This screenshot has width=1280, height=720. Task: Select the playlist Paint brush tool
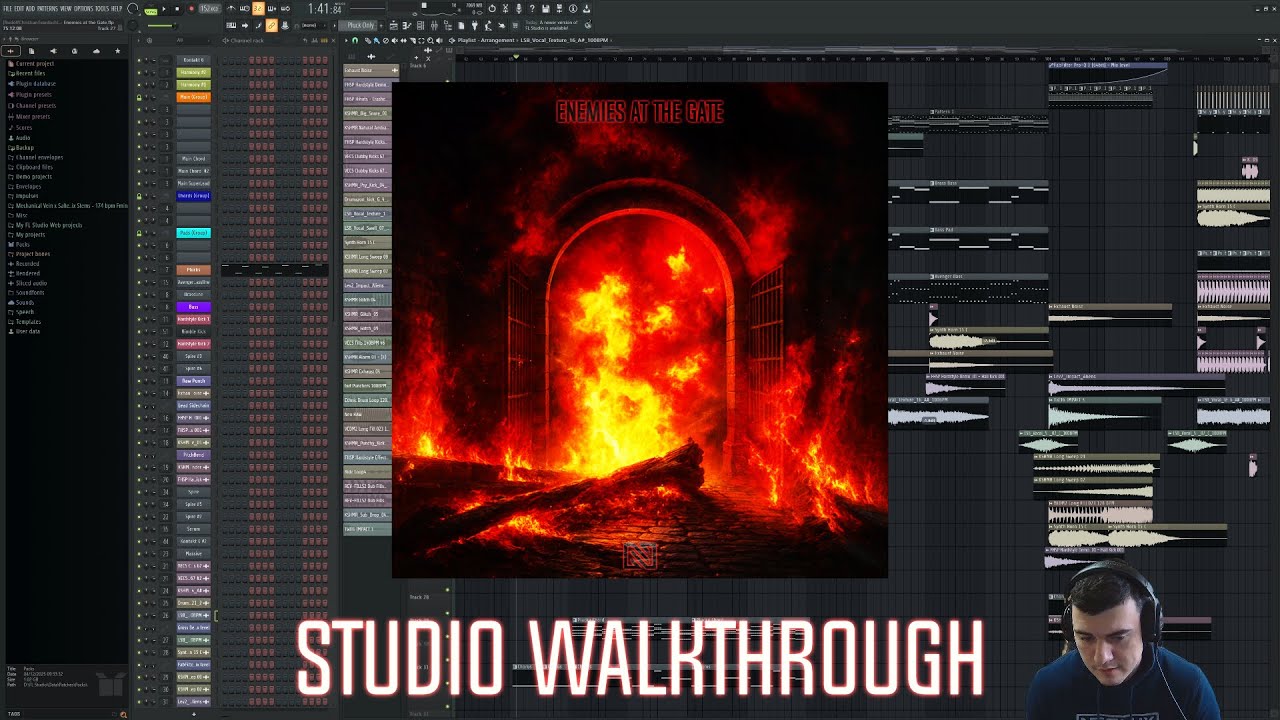pyautogui.click(x=376, y=40)
